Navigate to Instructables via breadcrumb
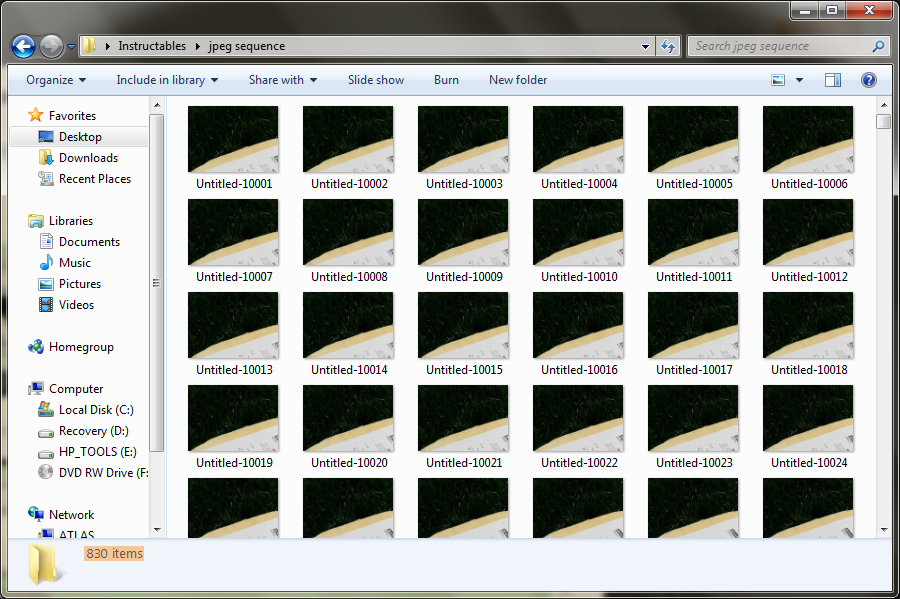 pos(152,45)
